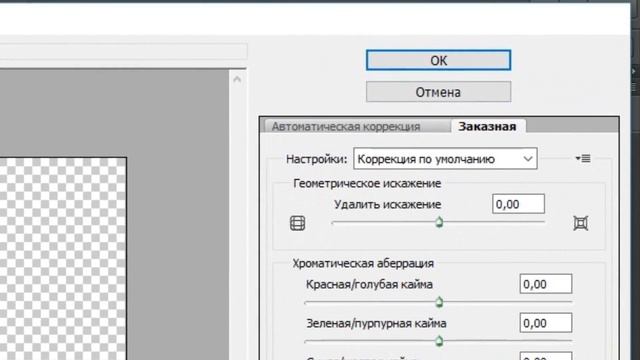640x360 pixels.
Task: Click the Настройки label text
Action: (316, 159)
